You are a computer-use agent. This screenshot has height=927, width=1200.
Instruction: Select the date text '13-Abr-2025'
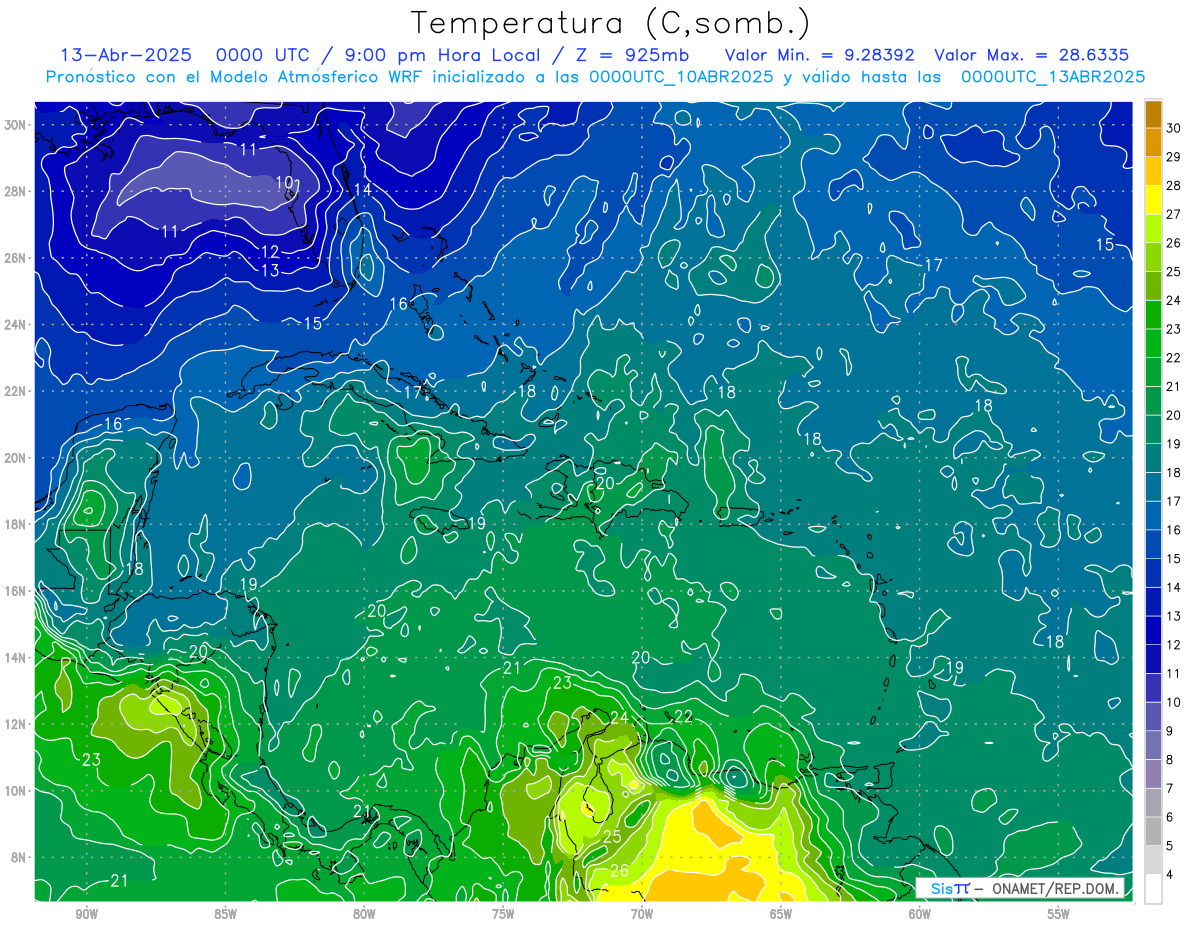coord(126,55)
